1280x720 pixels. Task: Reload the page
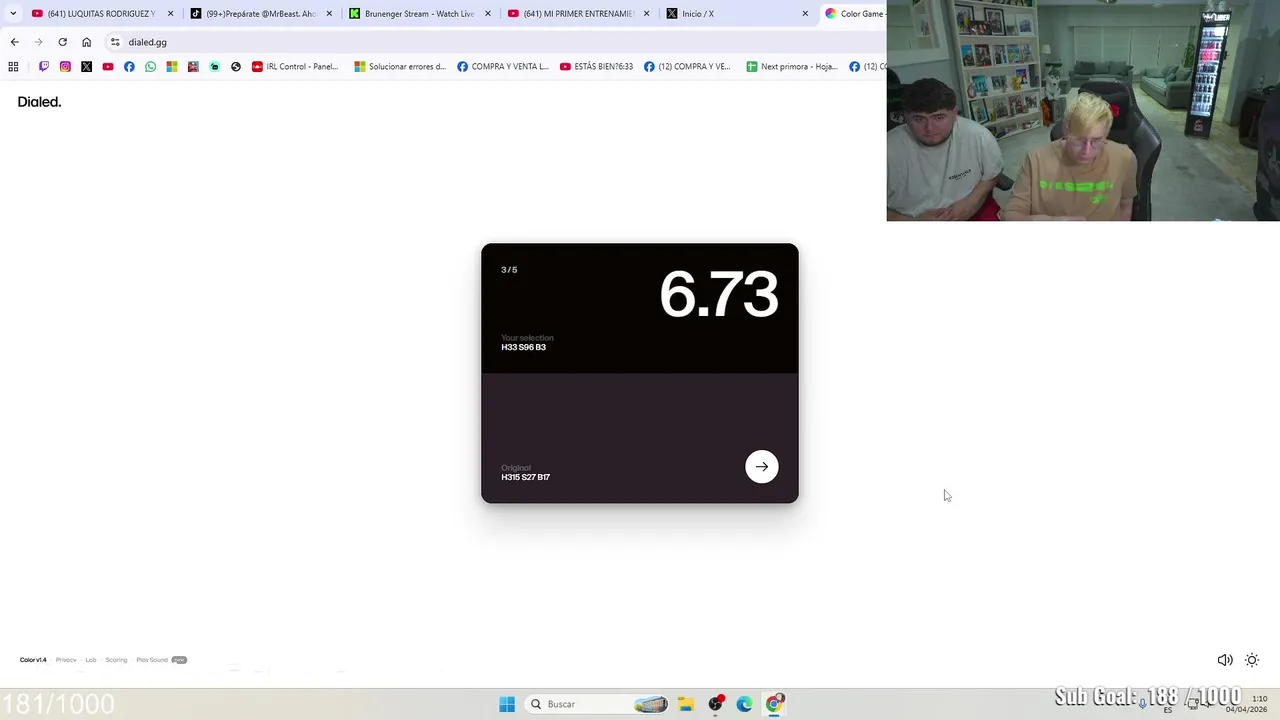[x=62, y=42]
